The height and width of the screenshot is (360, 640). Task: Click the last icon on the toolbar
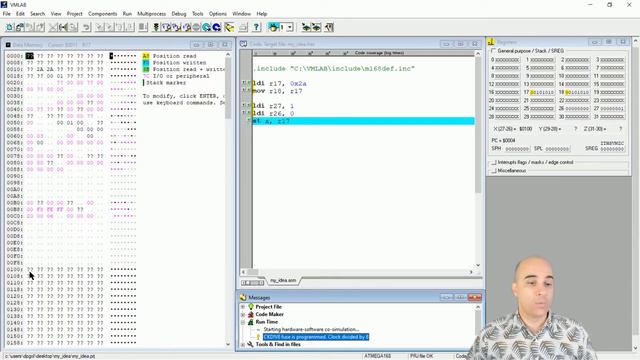pyautogui.click(x=329, y=27)
